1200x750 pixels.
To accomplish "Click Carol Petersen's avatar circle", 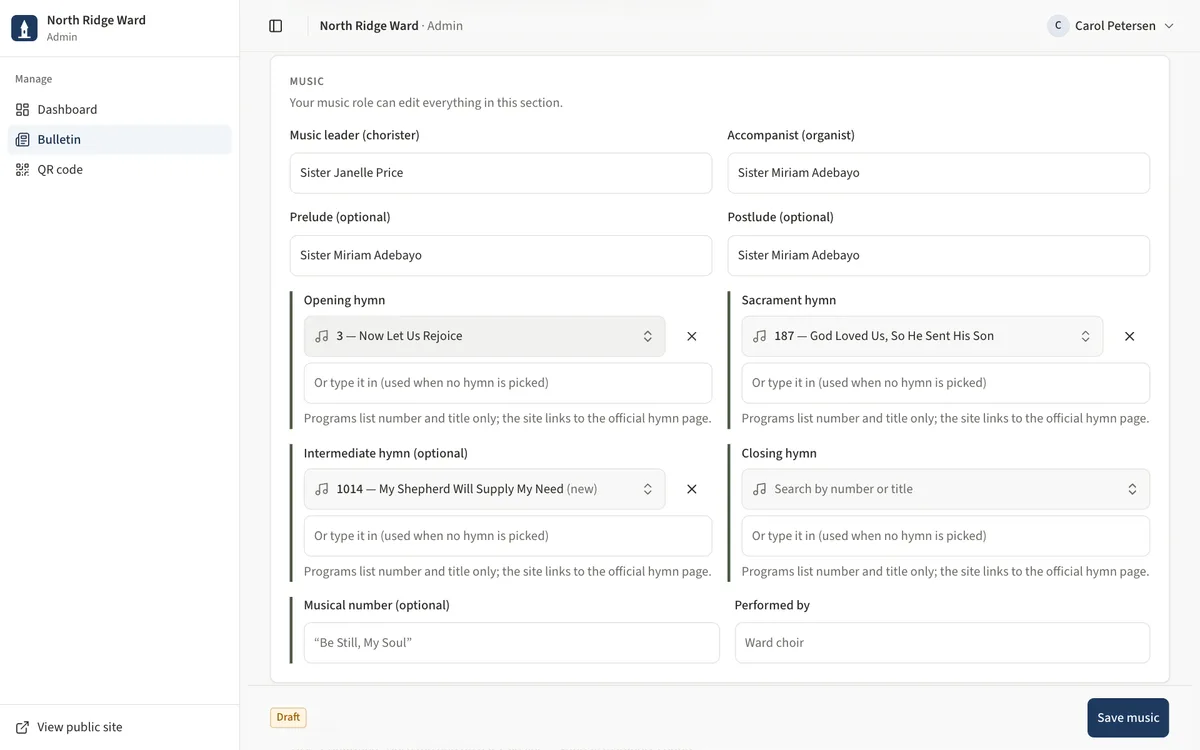I will 1058,26.
